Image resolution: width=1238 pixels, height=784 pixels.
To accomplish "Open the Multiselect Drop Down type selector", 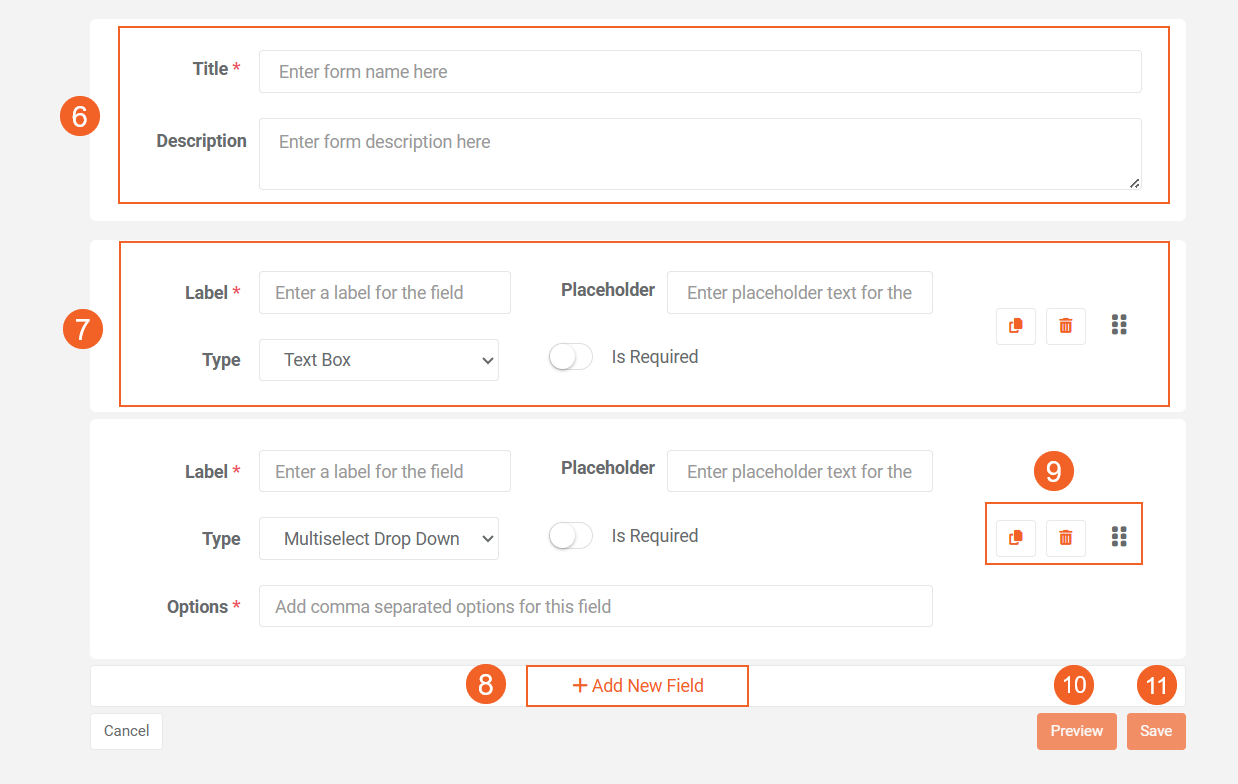I will pyautogui.click(x=379, y=538).
